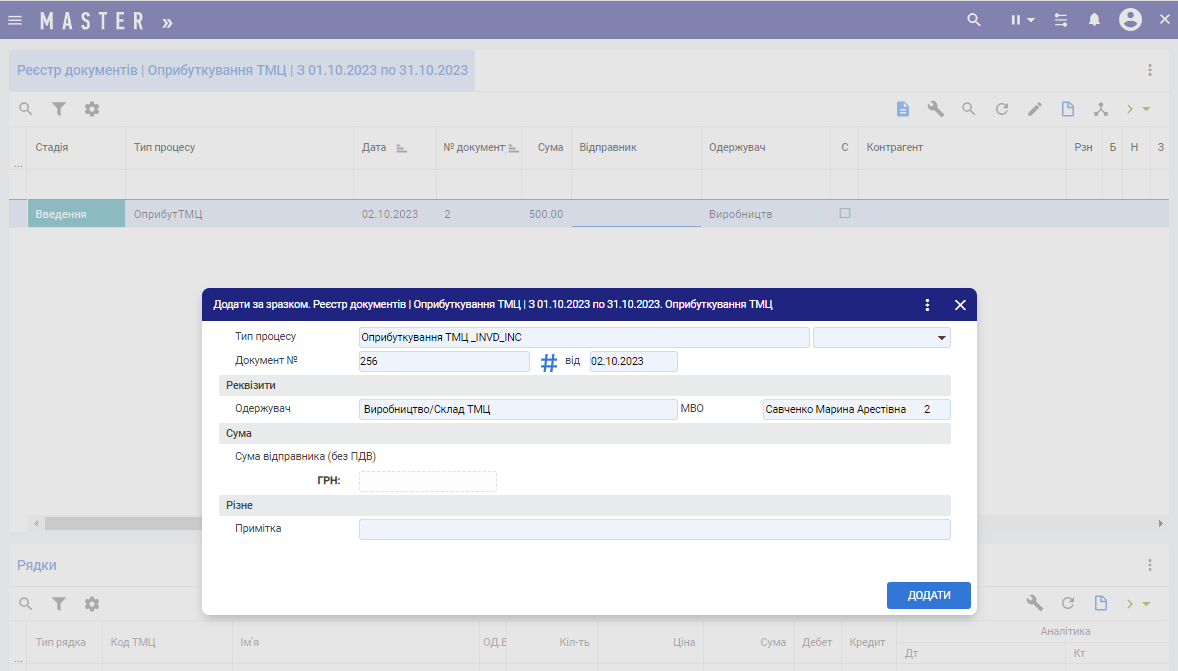
Task: Click the horizontal scrollbar under the registry table
Action: click(120, 523)
